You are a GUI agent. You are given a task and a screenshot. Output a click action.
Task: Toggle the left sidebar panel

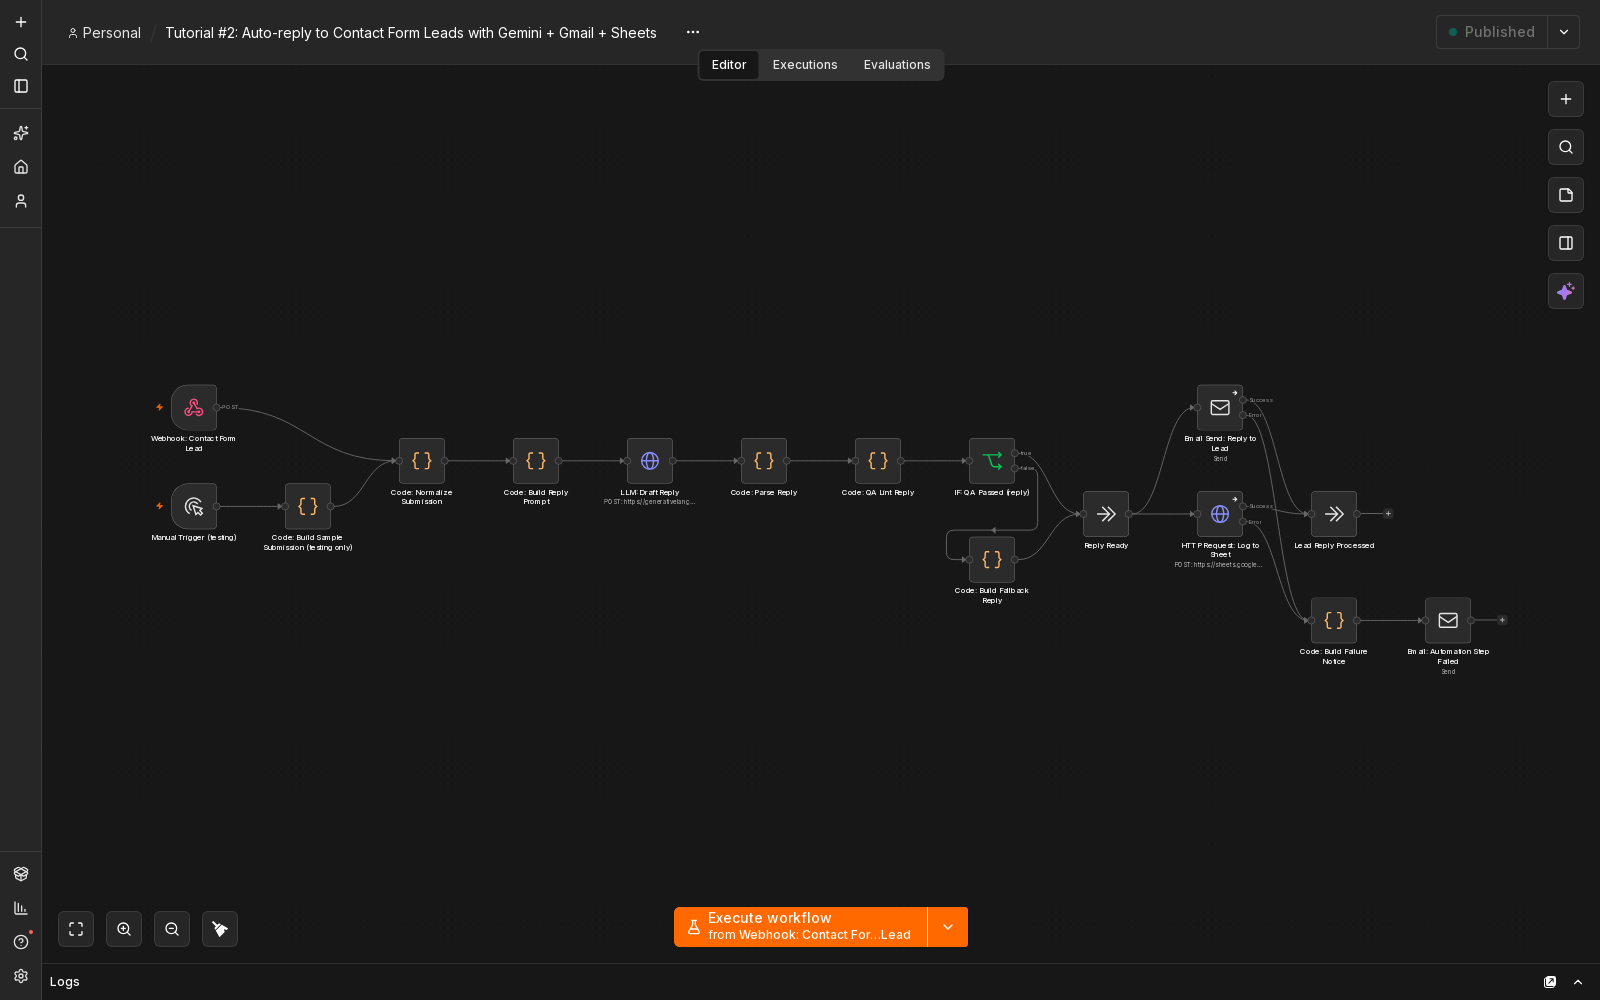21,86
